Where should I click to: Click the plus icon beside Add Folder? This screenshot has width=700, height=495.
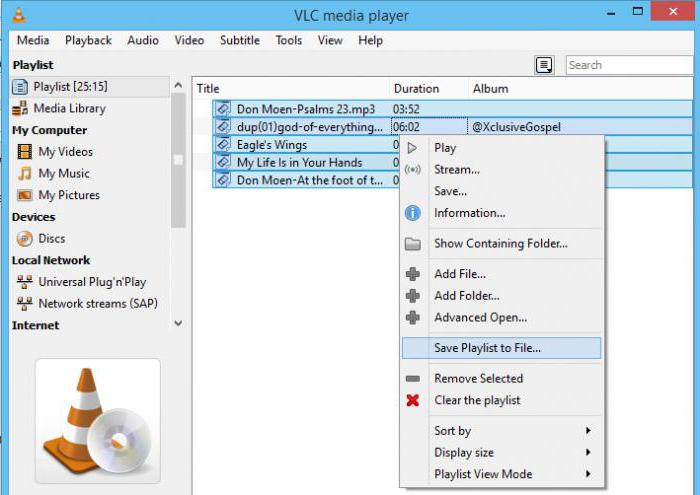(412, 295)
